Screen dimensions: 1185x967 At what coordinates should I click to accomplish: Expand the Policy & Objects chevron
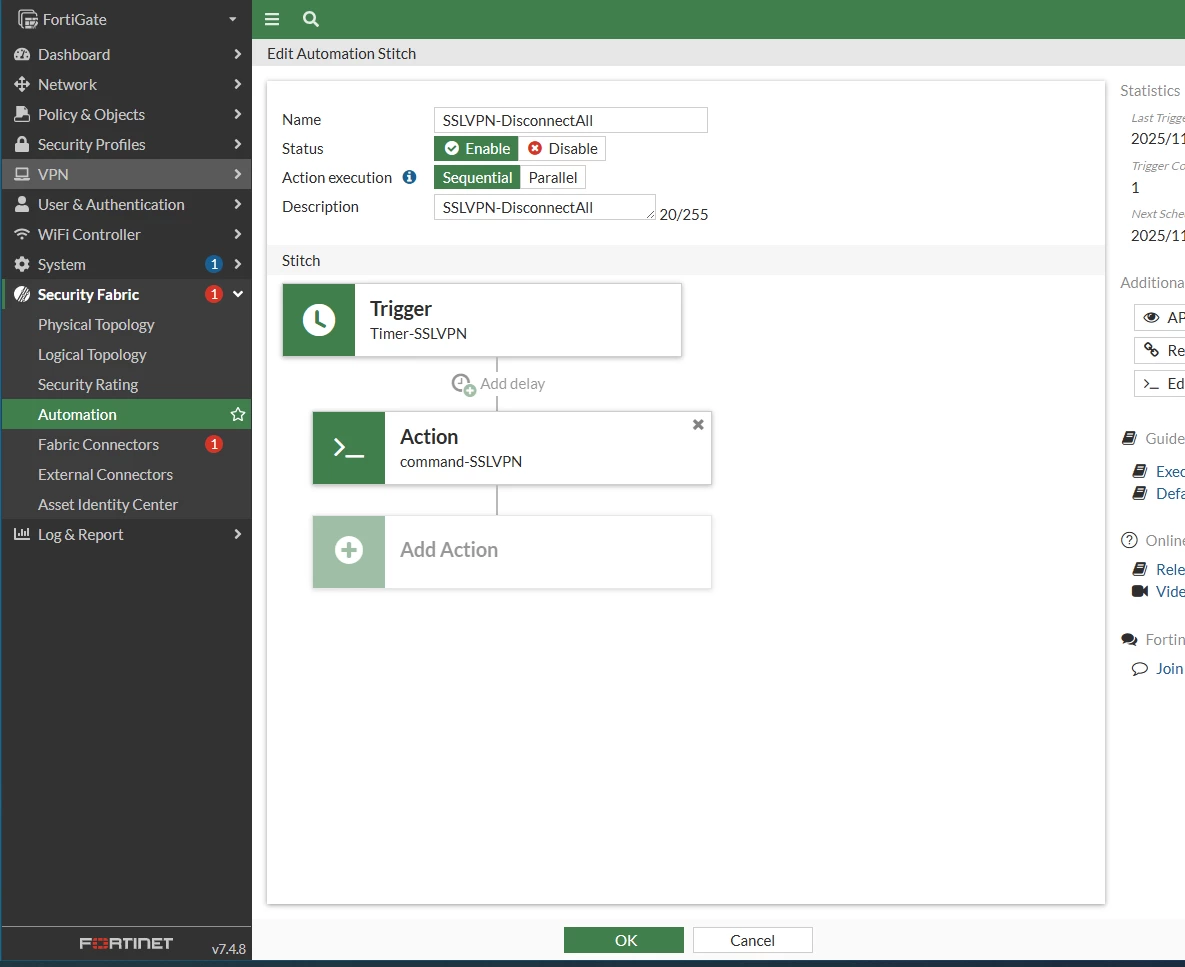click(237, 114)
